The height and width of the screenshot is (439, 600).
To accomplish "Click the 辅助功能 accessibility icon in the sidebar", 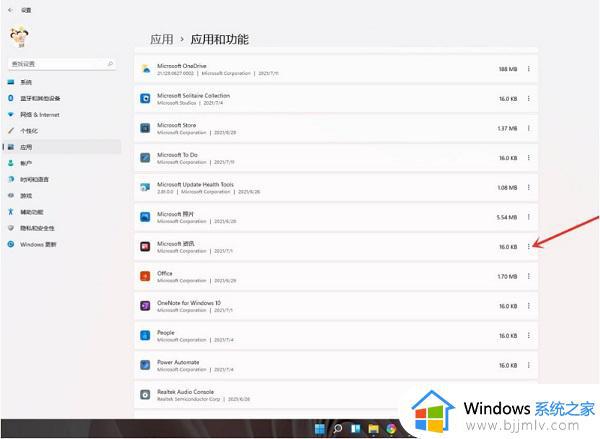I will [x=11, y=212].
